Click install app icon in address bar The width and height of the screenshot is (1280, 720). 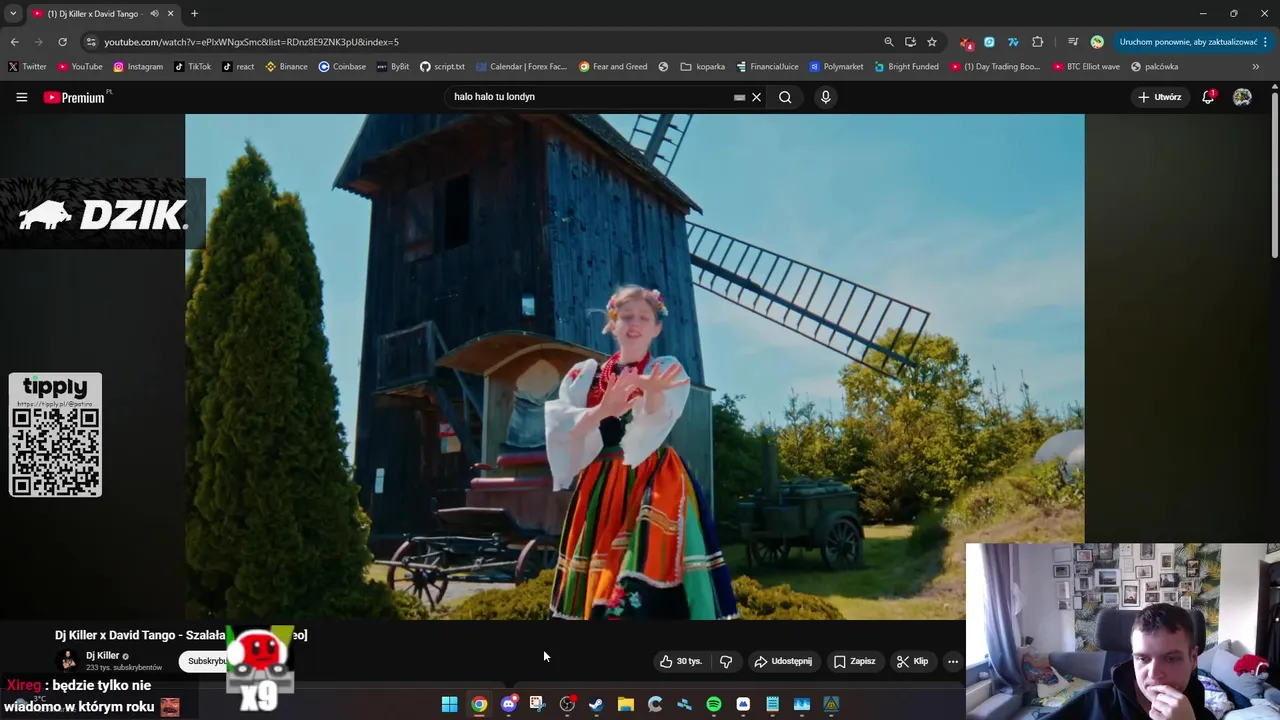[x=910, y=42]
